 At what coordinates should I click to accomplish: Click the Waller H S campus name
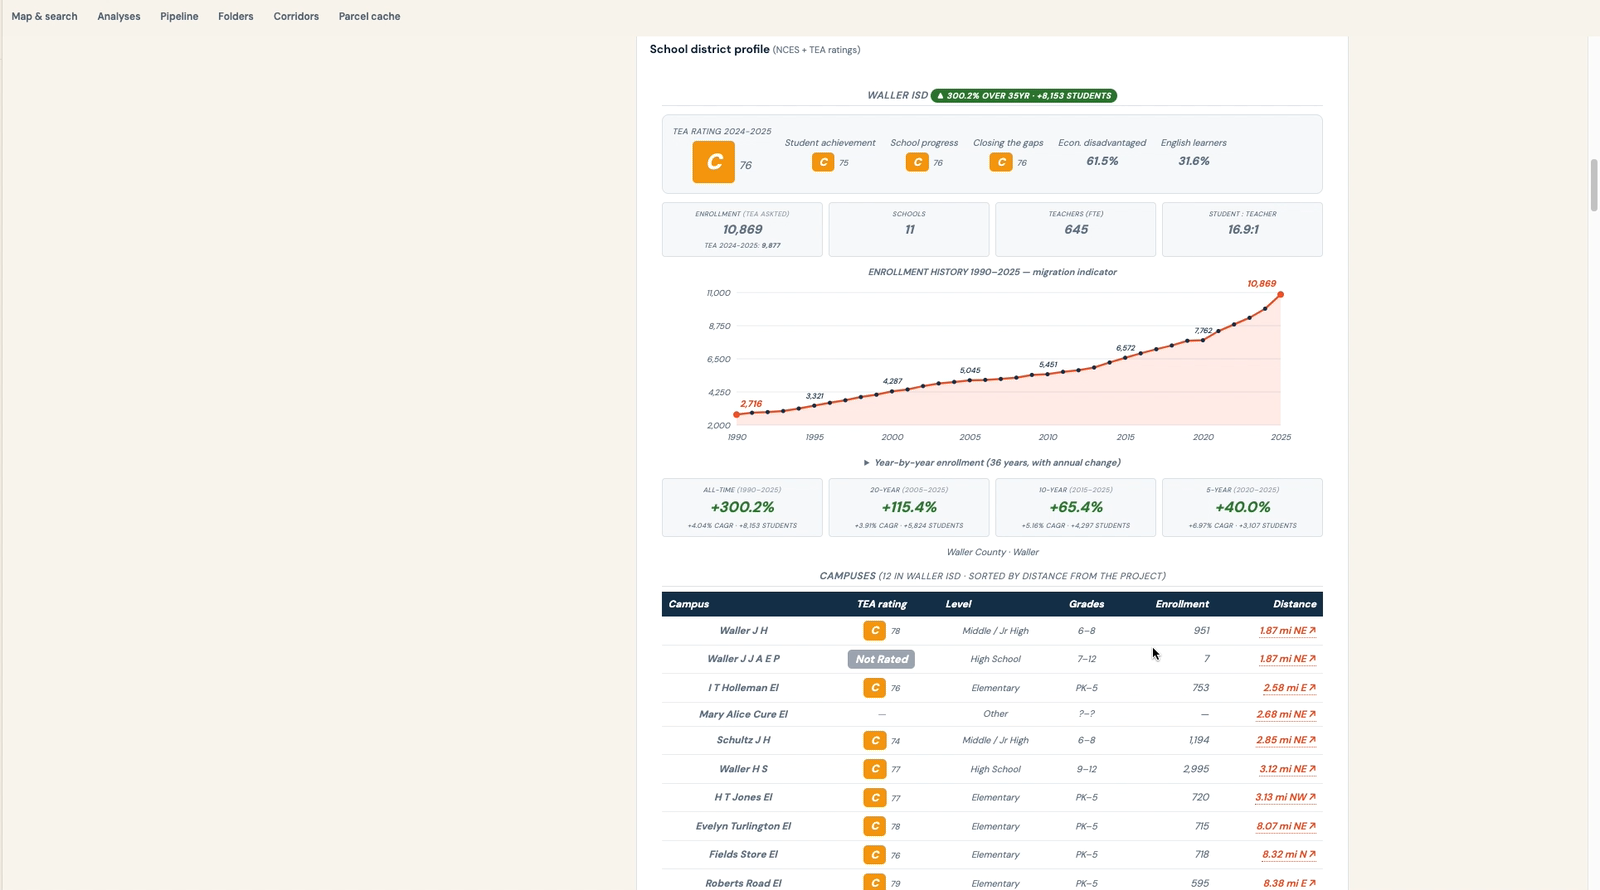(743, 769)
